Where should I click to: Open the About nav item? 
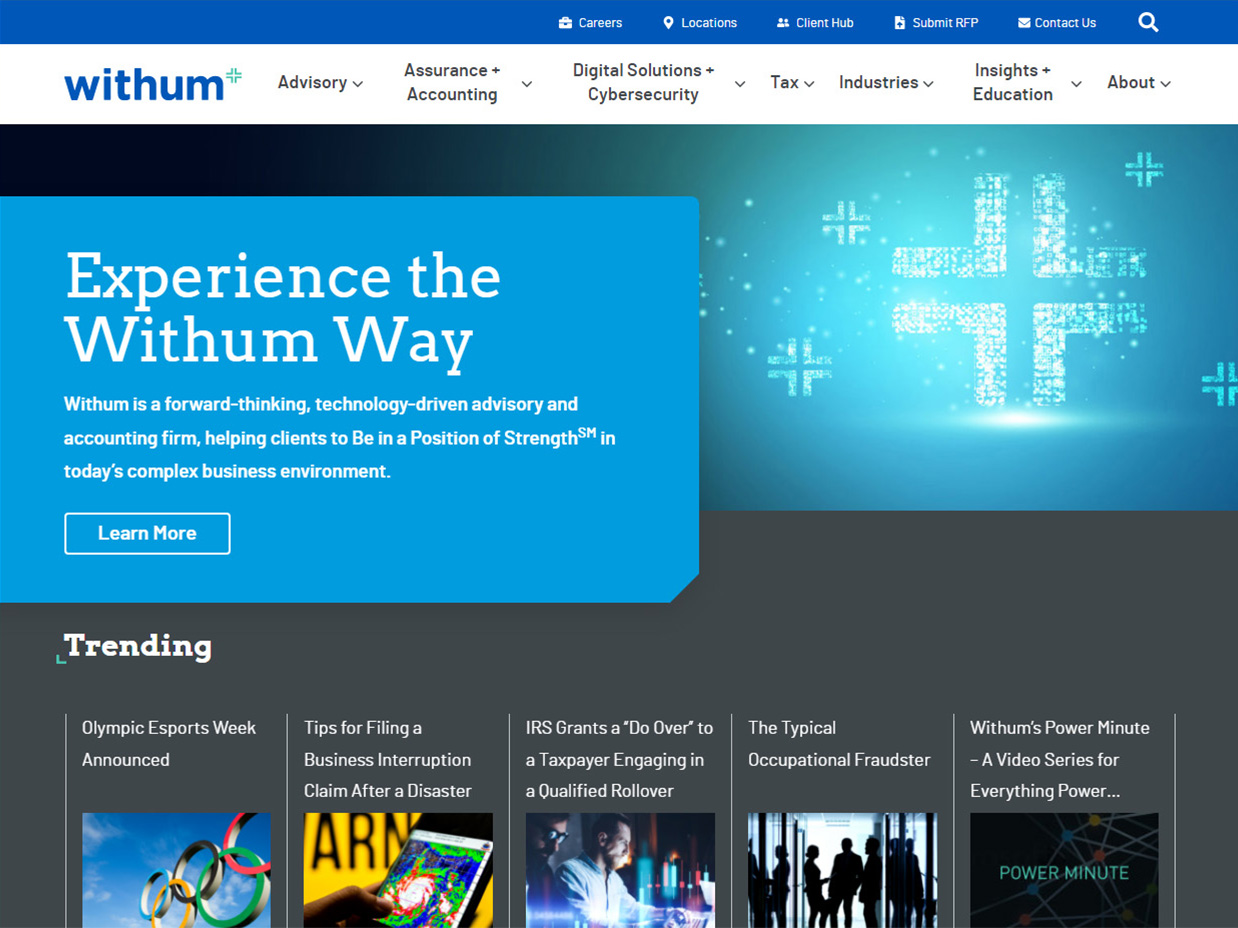coord(1131,83)
